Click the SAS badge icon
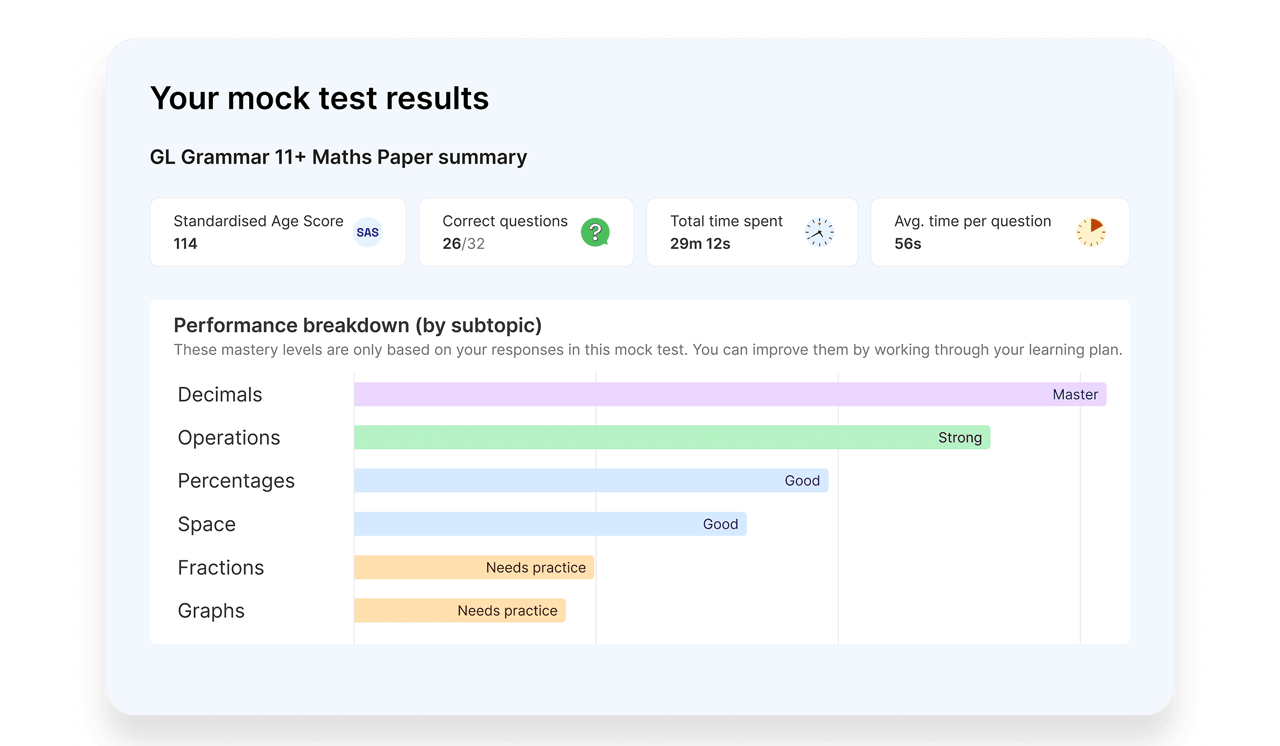Viewport: 1280px width, 746px height. pos(368,233)
